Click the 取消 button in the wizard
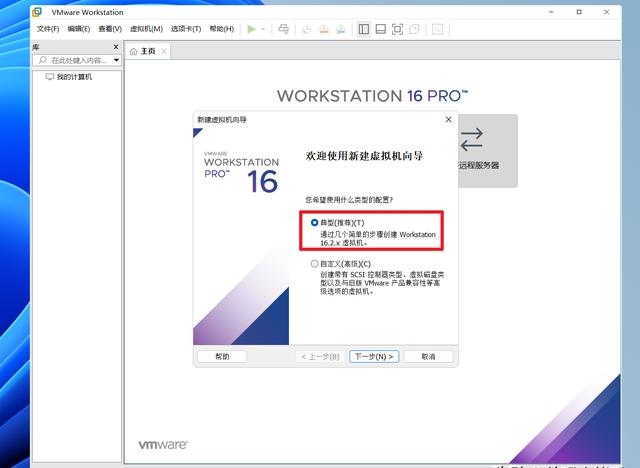The image size is (640, 468). (x=428, y=356)
